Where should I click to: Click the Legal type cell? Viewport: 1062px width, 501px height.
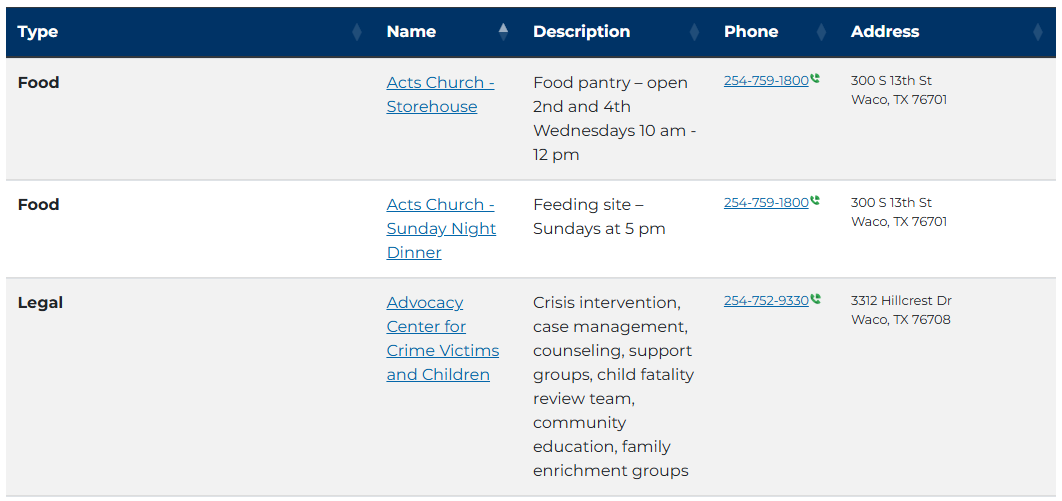[40, 303]
